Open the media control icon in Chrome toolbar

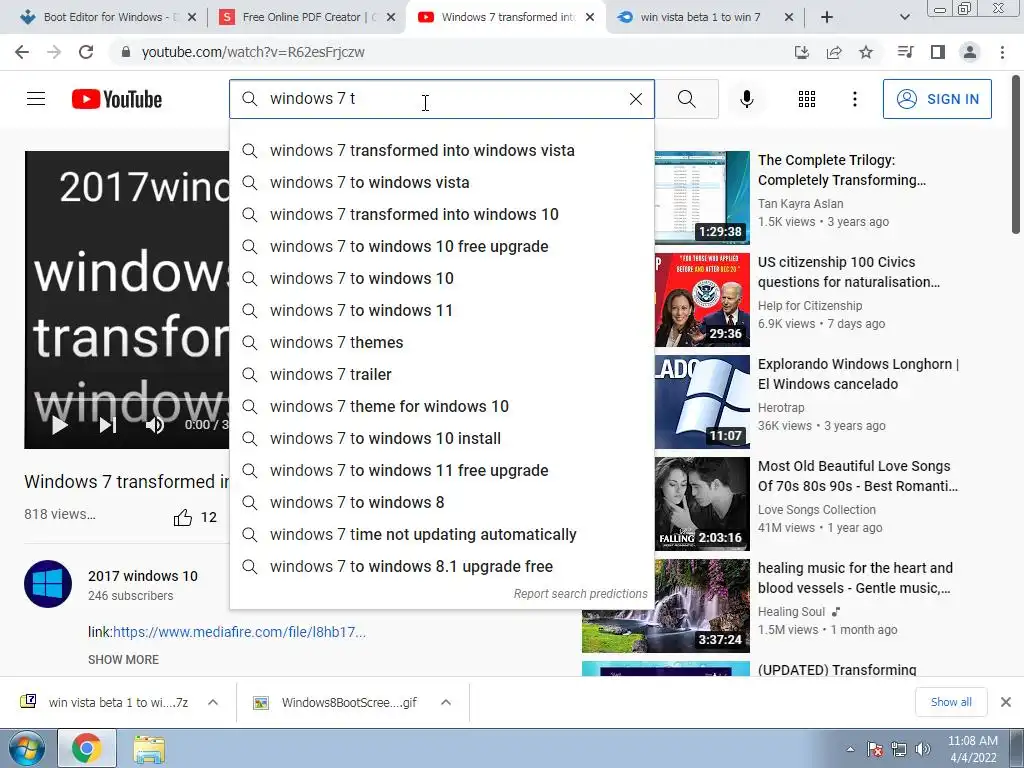905,52
